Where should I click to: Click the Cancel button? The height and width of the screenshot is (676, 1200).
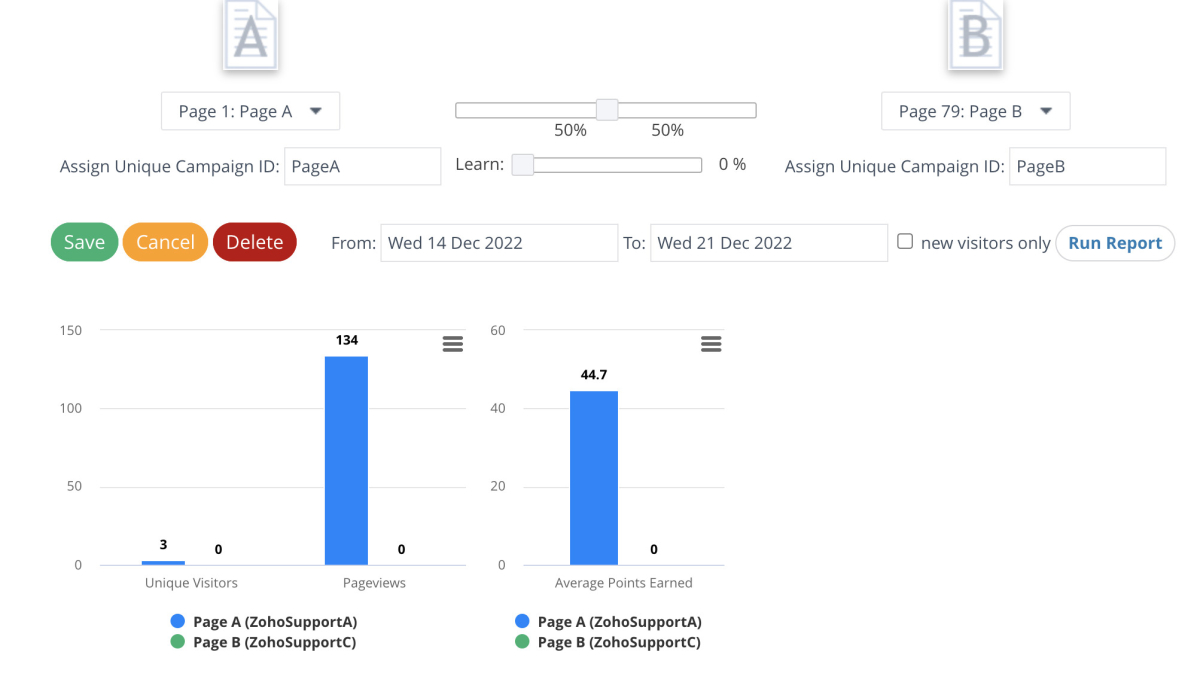point(165,241)
